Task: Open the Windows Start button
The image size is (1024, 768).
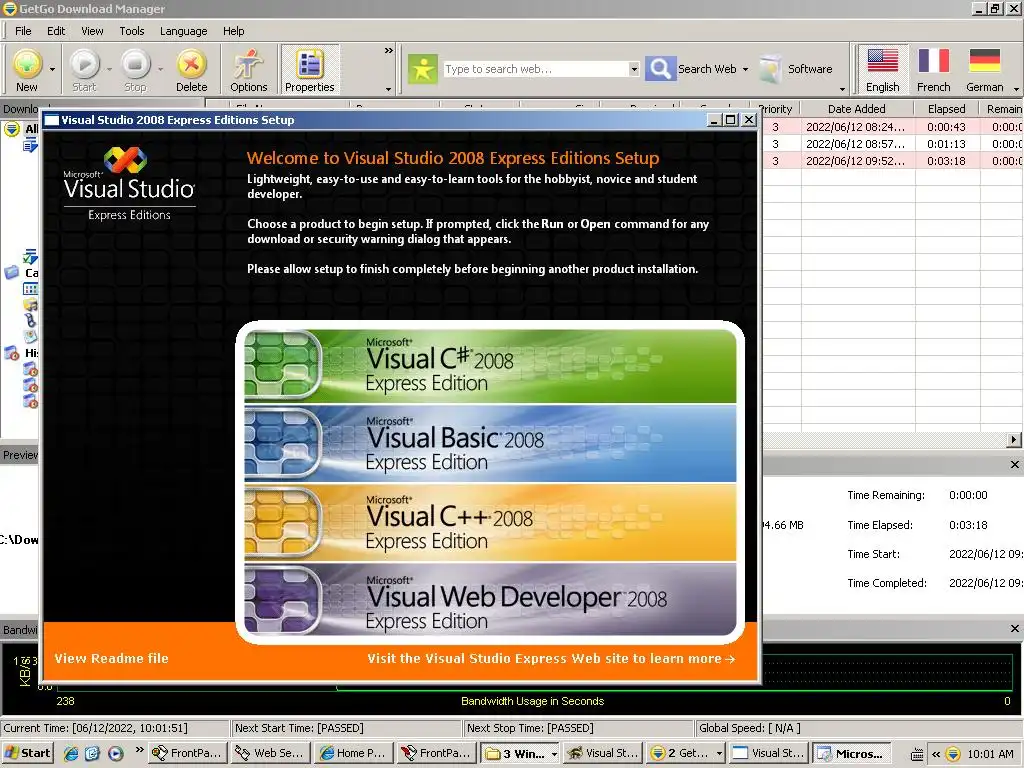Action: [x=27, y=753]
